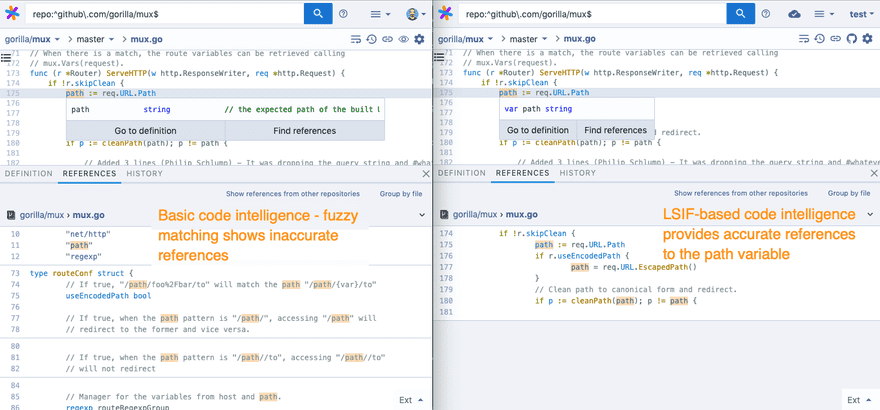Collapse gorilla/mux › mux.go results in left window
The image size is (880, 410).
[422, 215]
